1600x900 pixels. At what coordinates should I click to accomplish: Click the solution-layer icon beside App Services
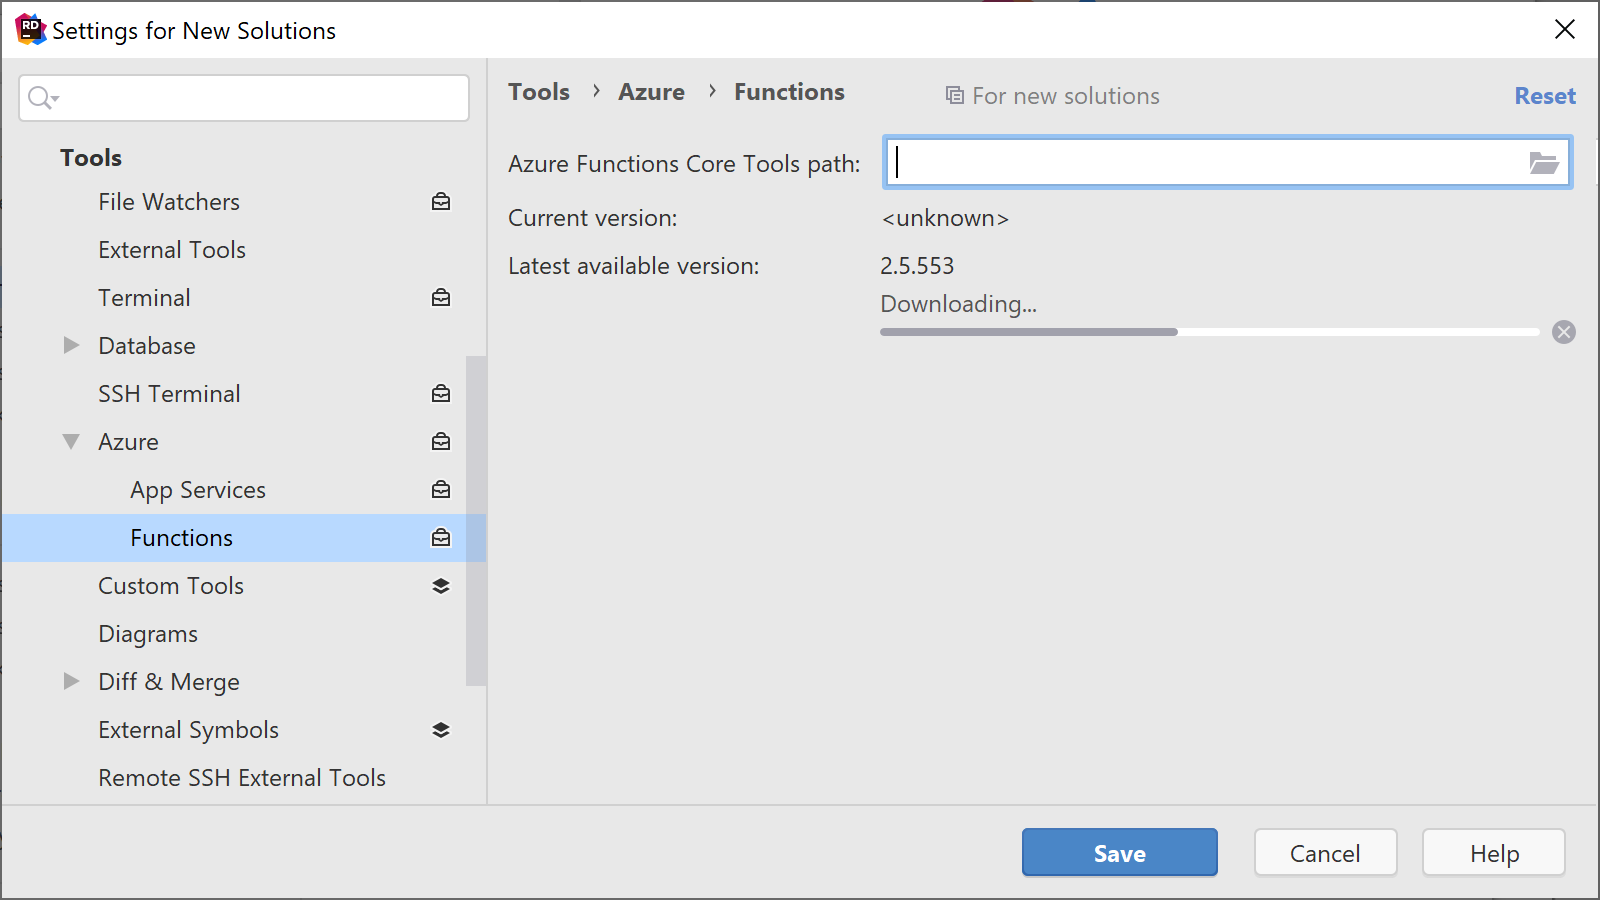coord(441,490)
